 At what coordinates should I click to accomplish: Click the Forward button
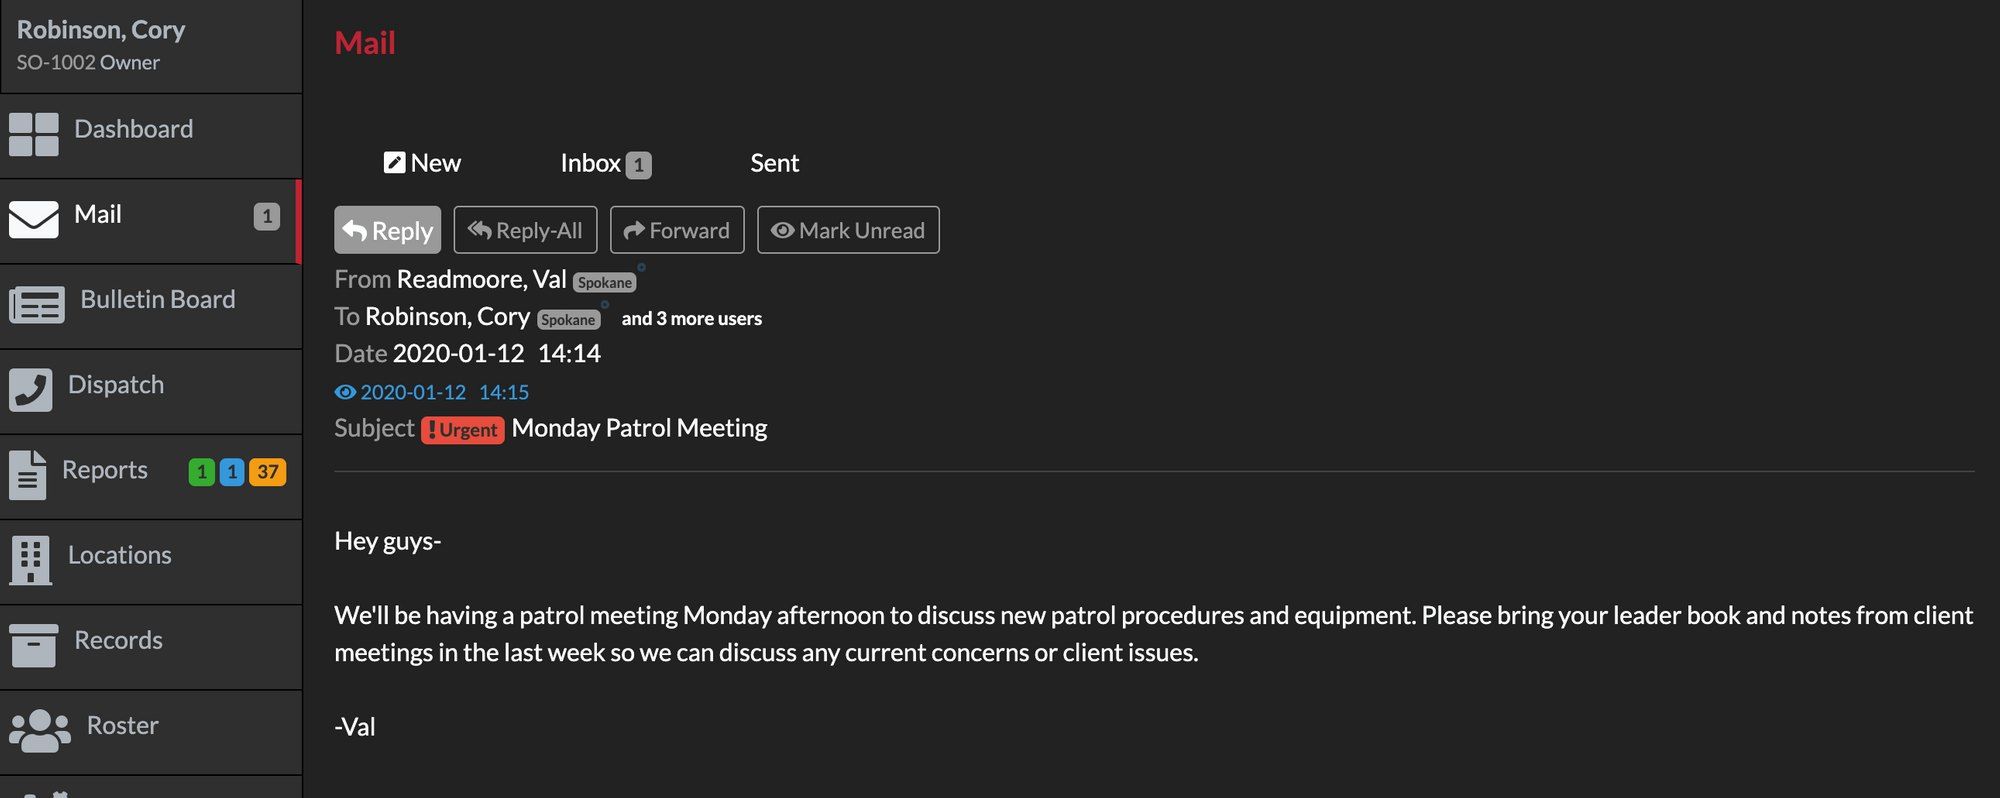coord(677,230)
